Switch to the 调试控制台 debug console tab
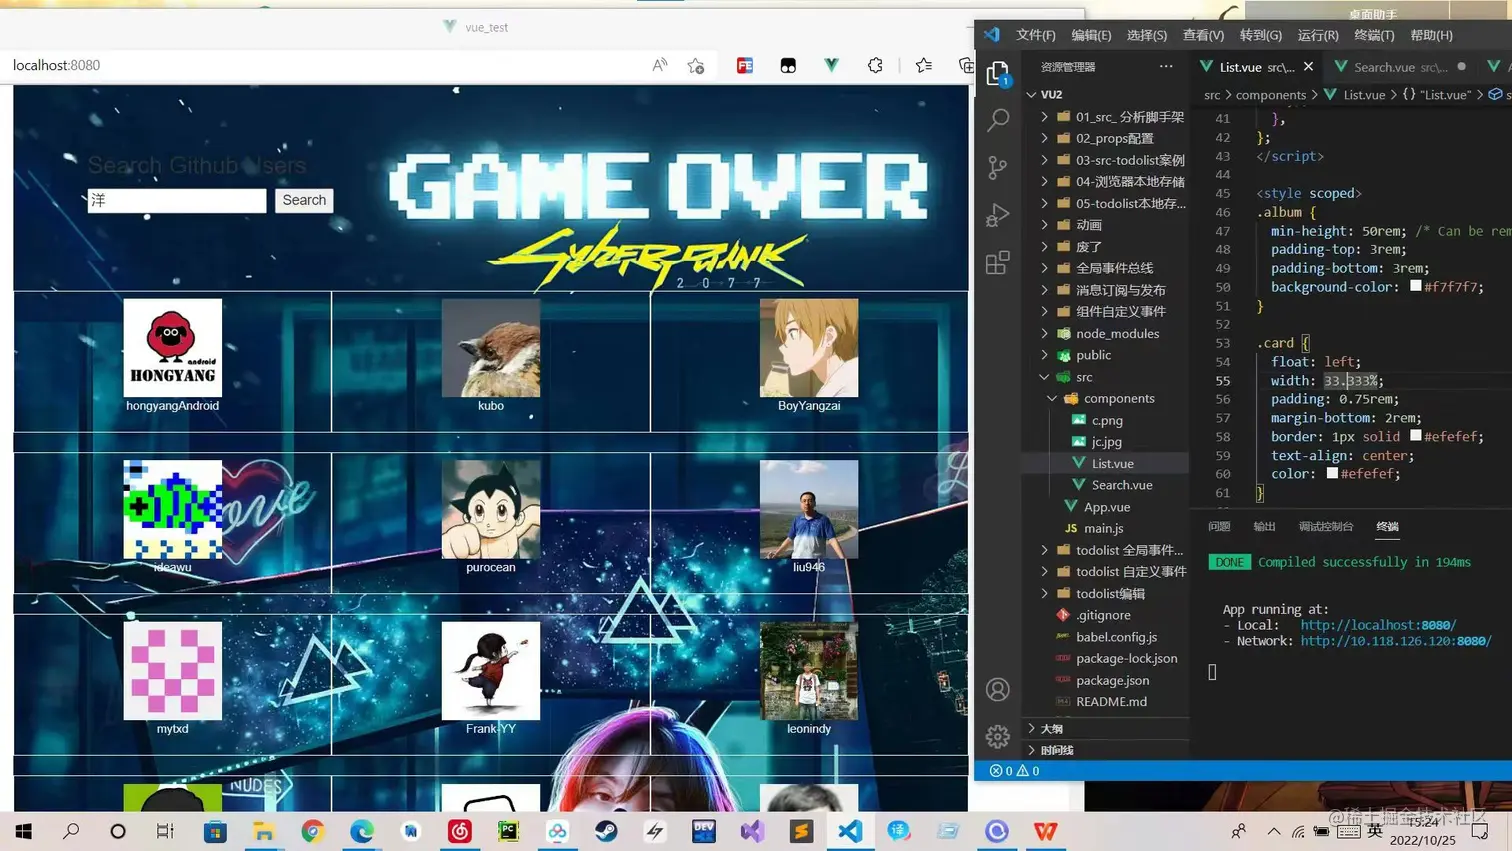Image resolution: width=1512 pixels, height=851 pixels. coord(1326,526)
